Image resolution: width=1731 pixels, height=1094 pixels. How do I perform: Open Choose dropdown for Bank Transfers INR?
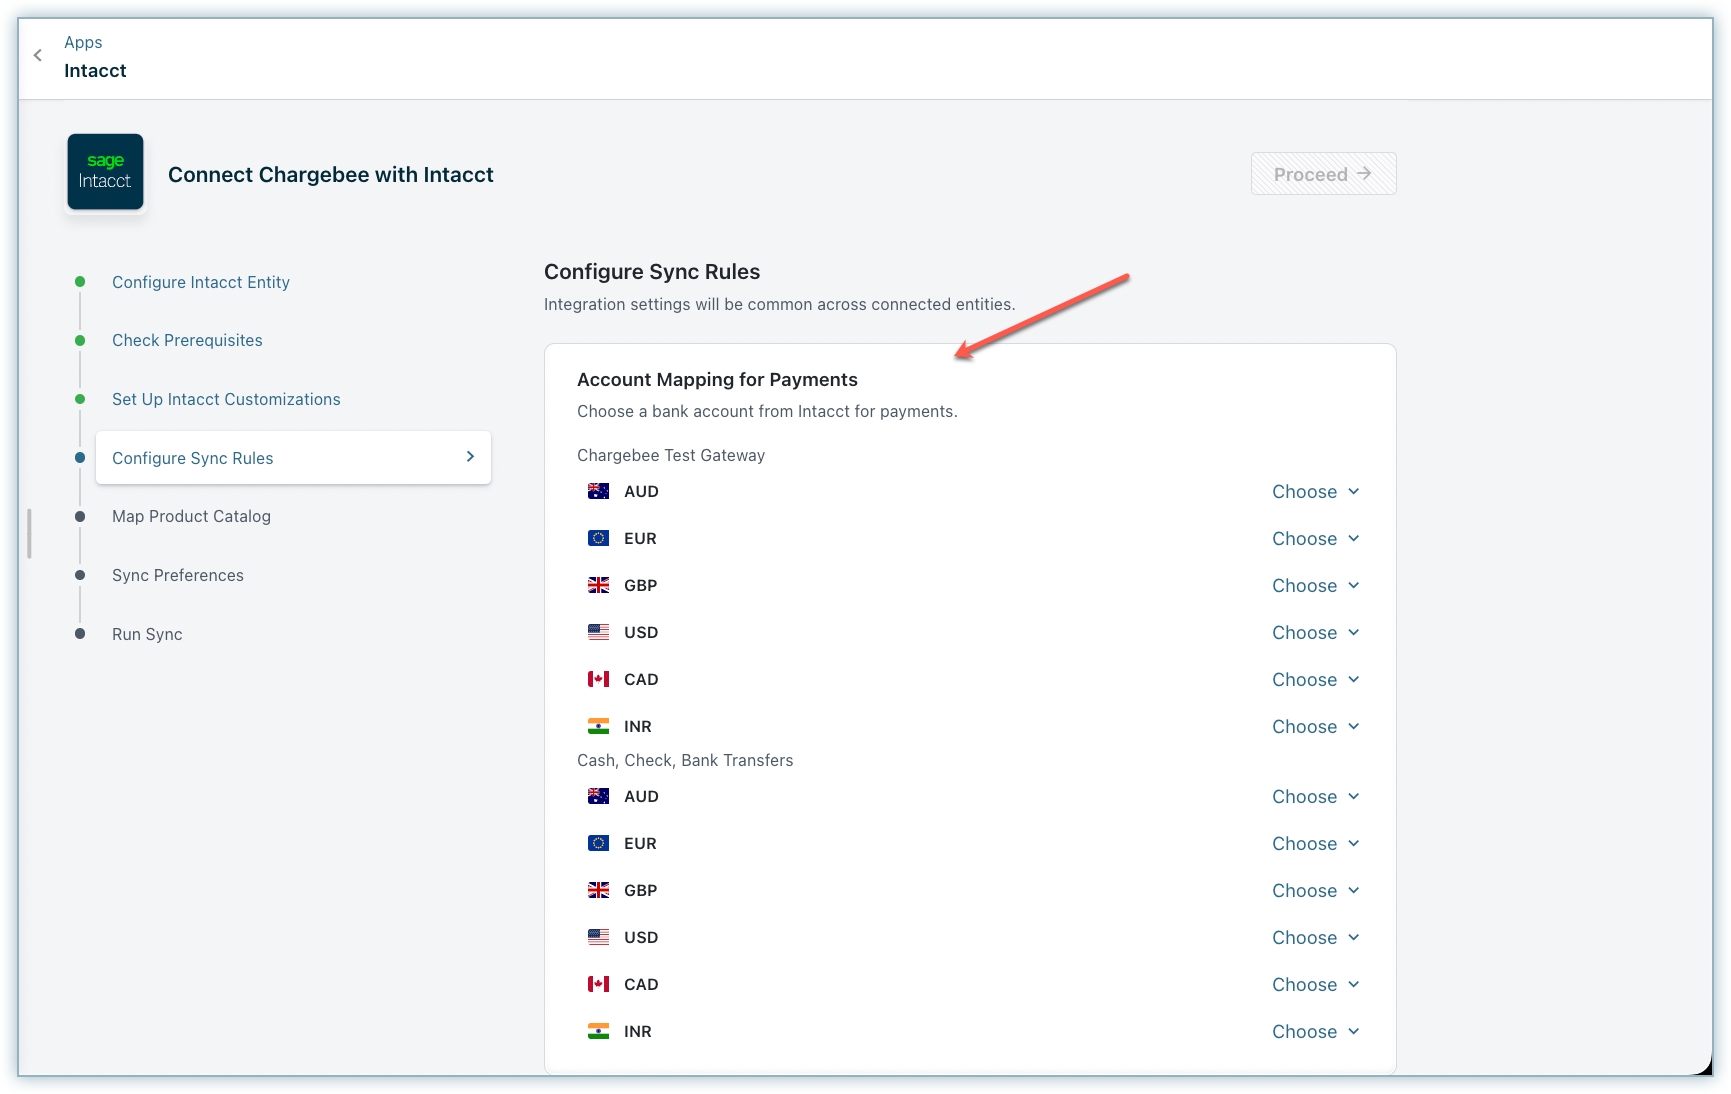coord(1315,1031)
